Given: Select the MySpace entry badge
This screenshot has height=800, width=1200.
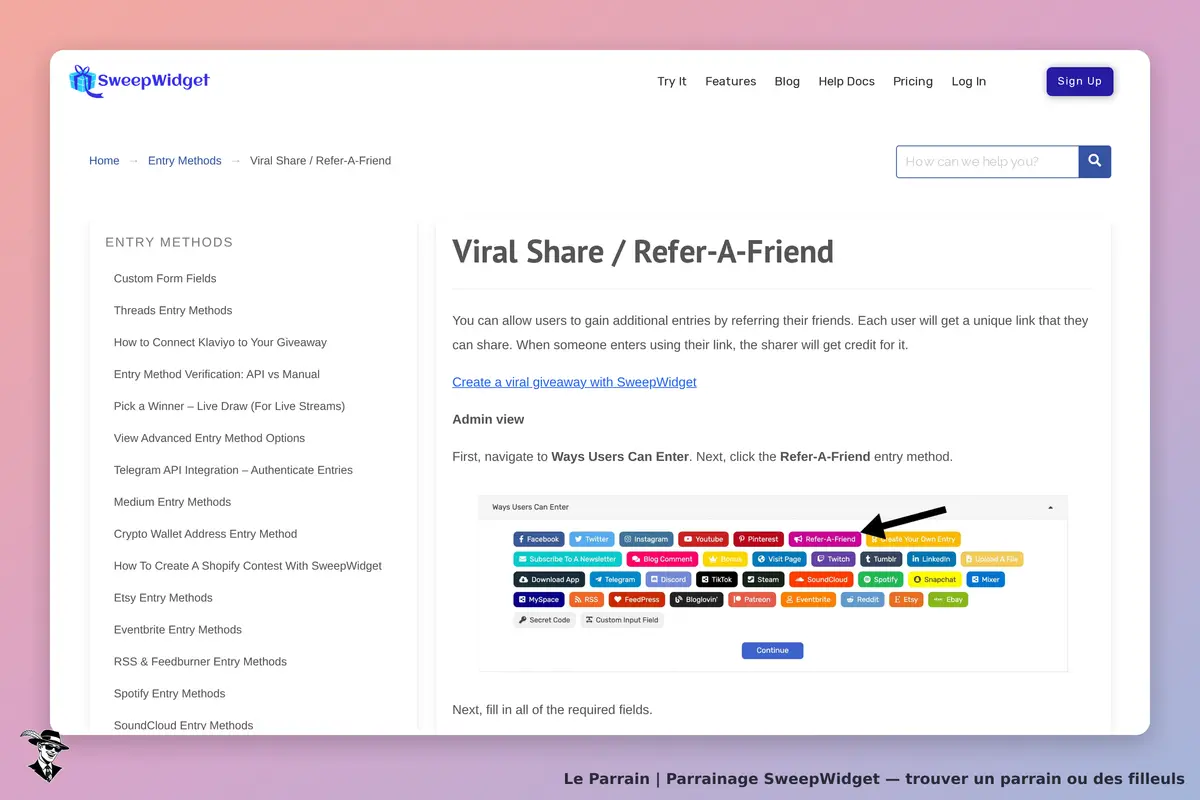Looking at the screenshot, I should coord(539,599).
